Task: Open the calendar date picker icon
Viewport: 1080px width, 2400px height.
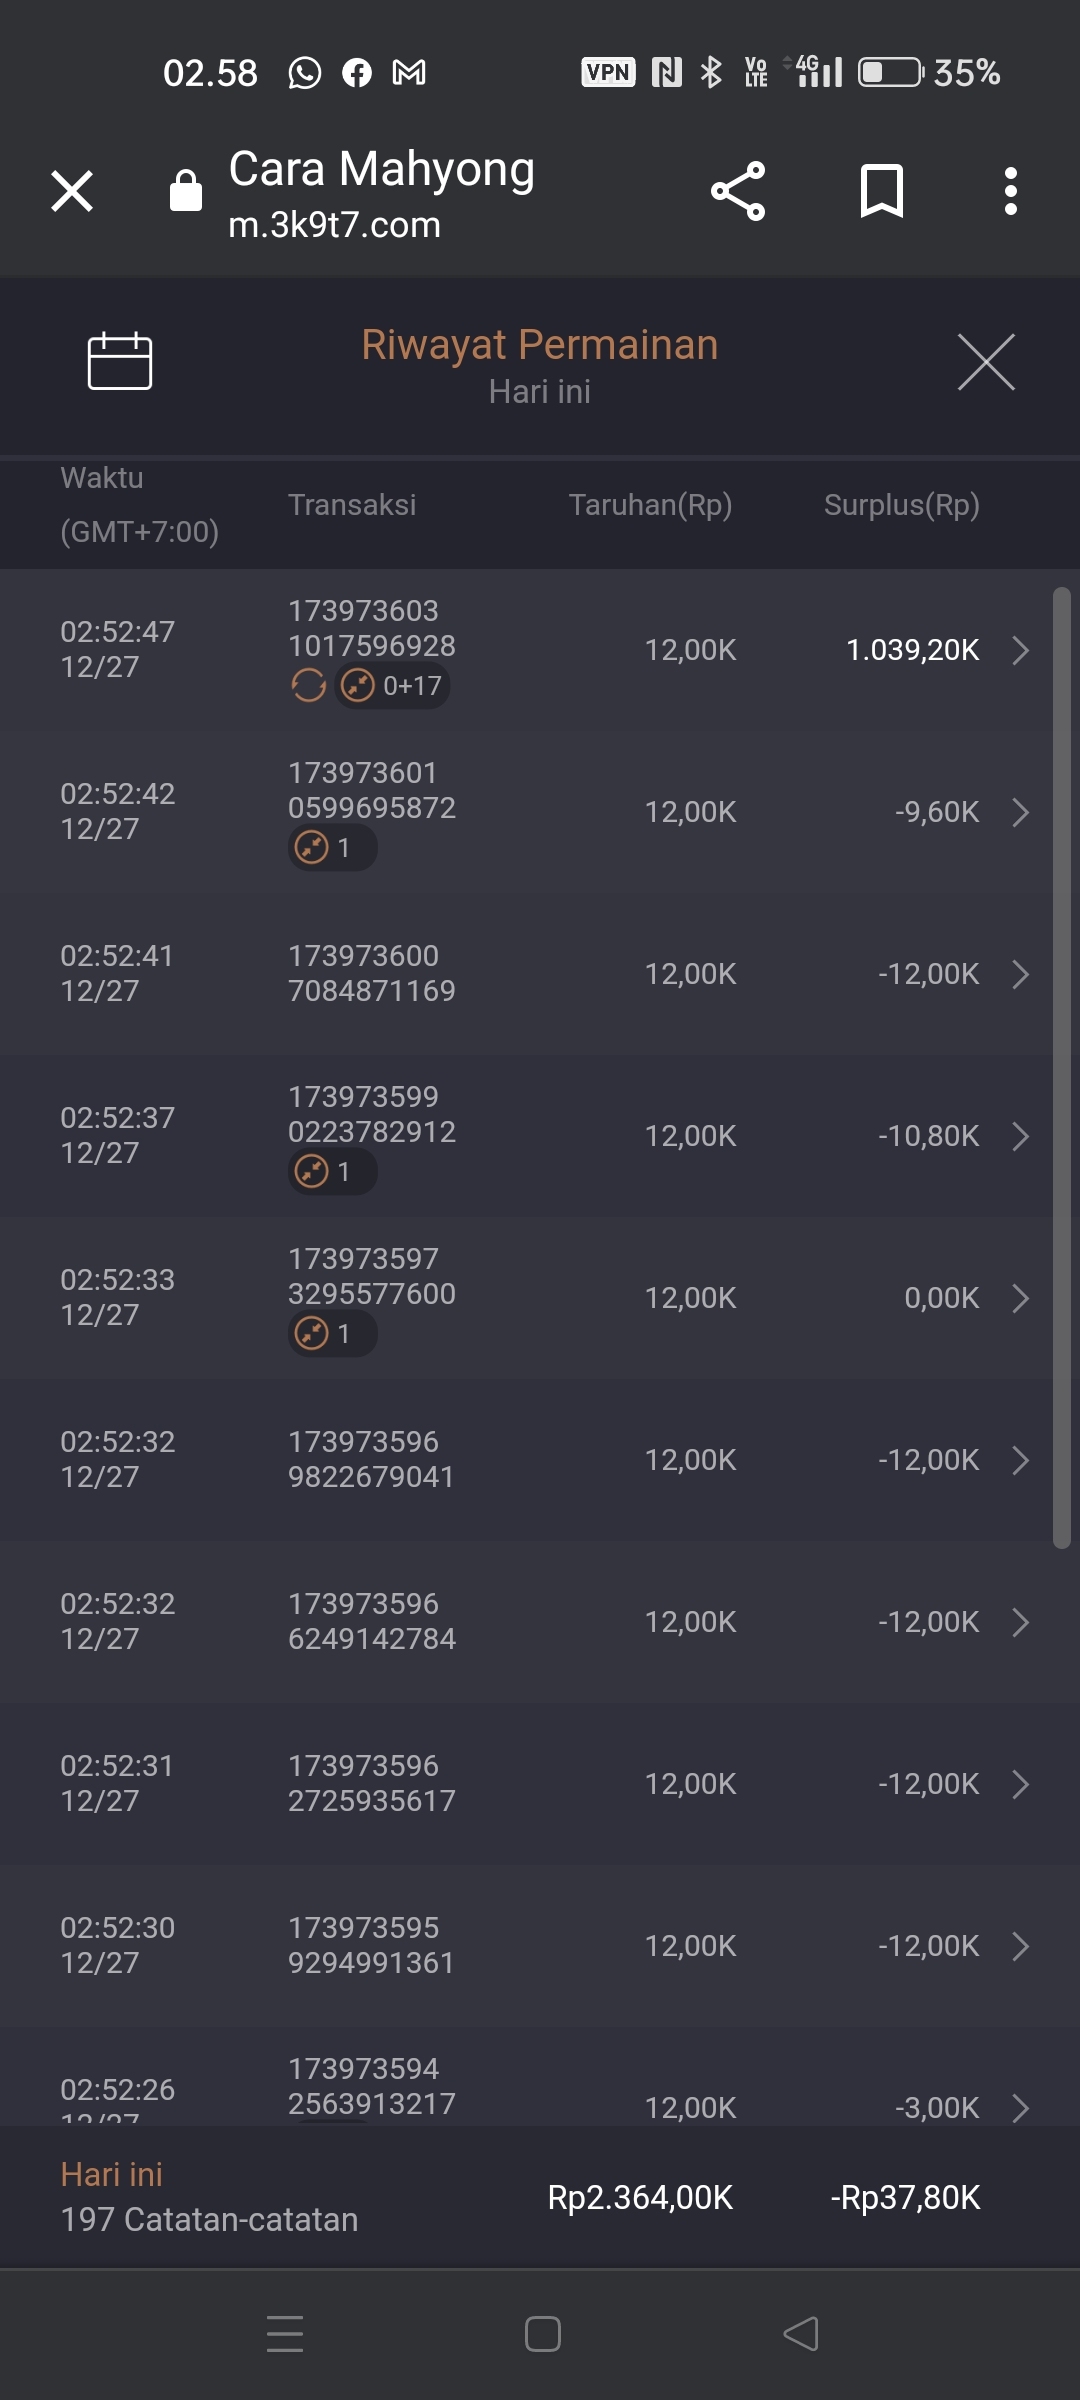Action: point(119,360)
